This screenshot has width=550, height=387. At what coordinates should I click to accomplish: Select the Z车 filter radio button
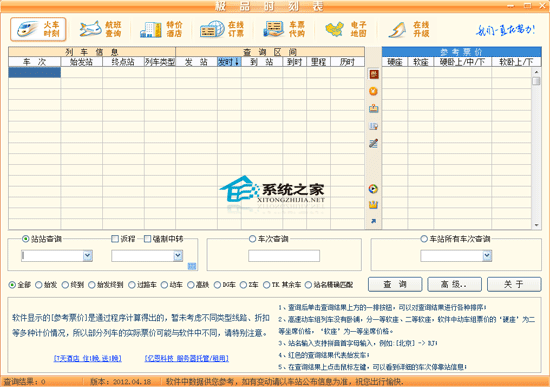point(243,285)
